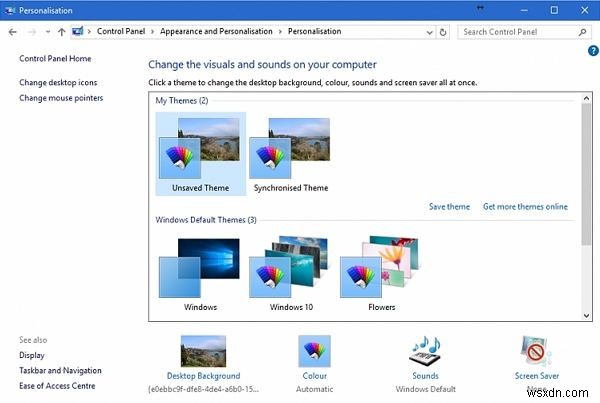Click the Automatic colour value text
Screen dimensions: 600x403
[315, 389]
